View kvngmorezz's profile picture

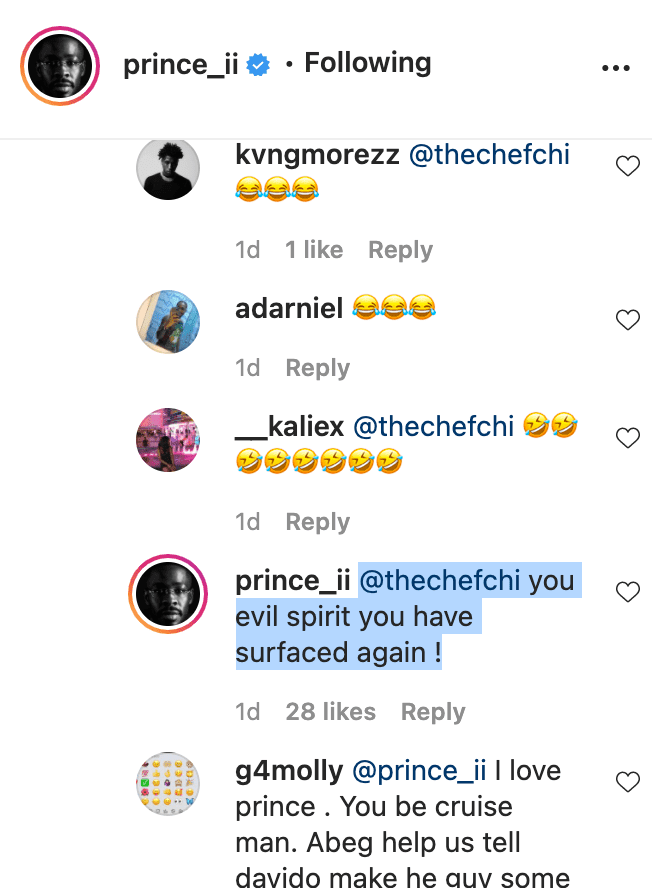168,169
